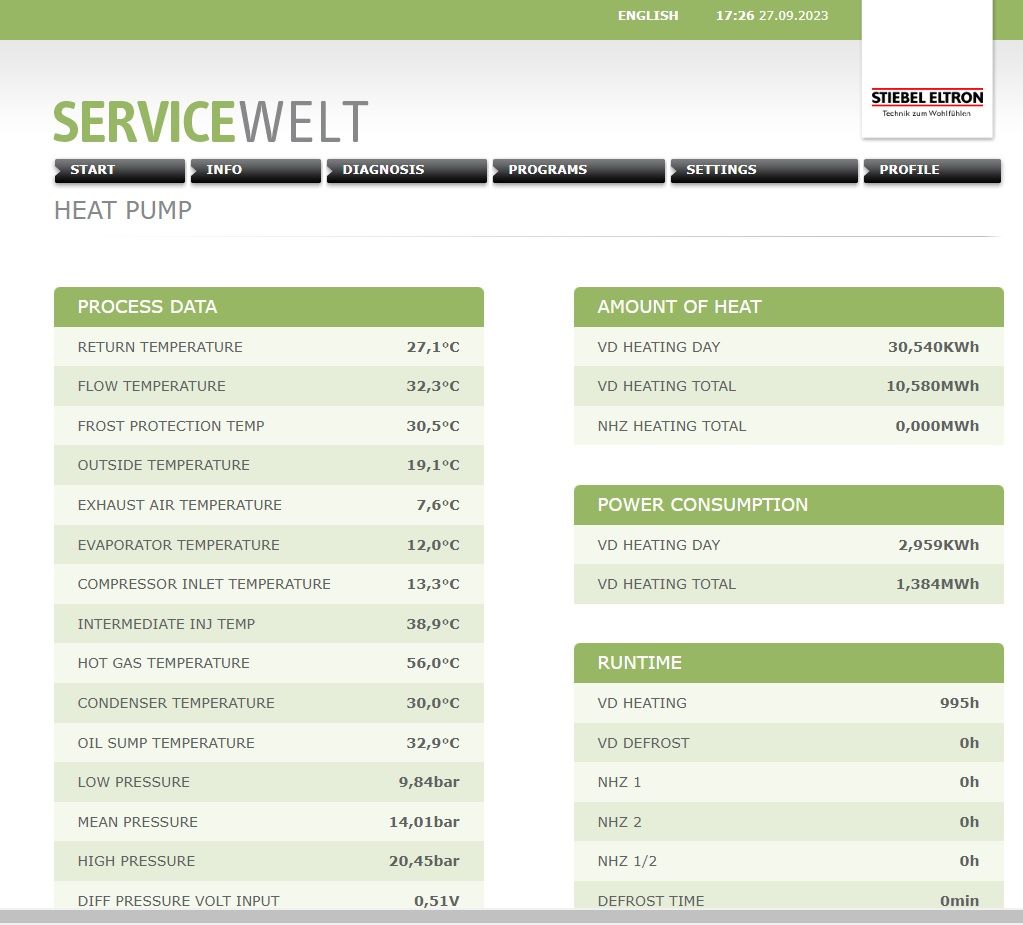
Task: Click the ENGLISH language link
Action: [648, 16]
